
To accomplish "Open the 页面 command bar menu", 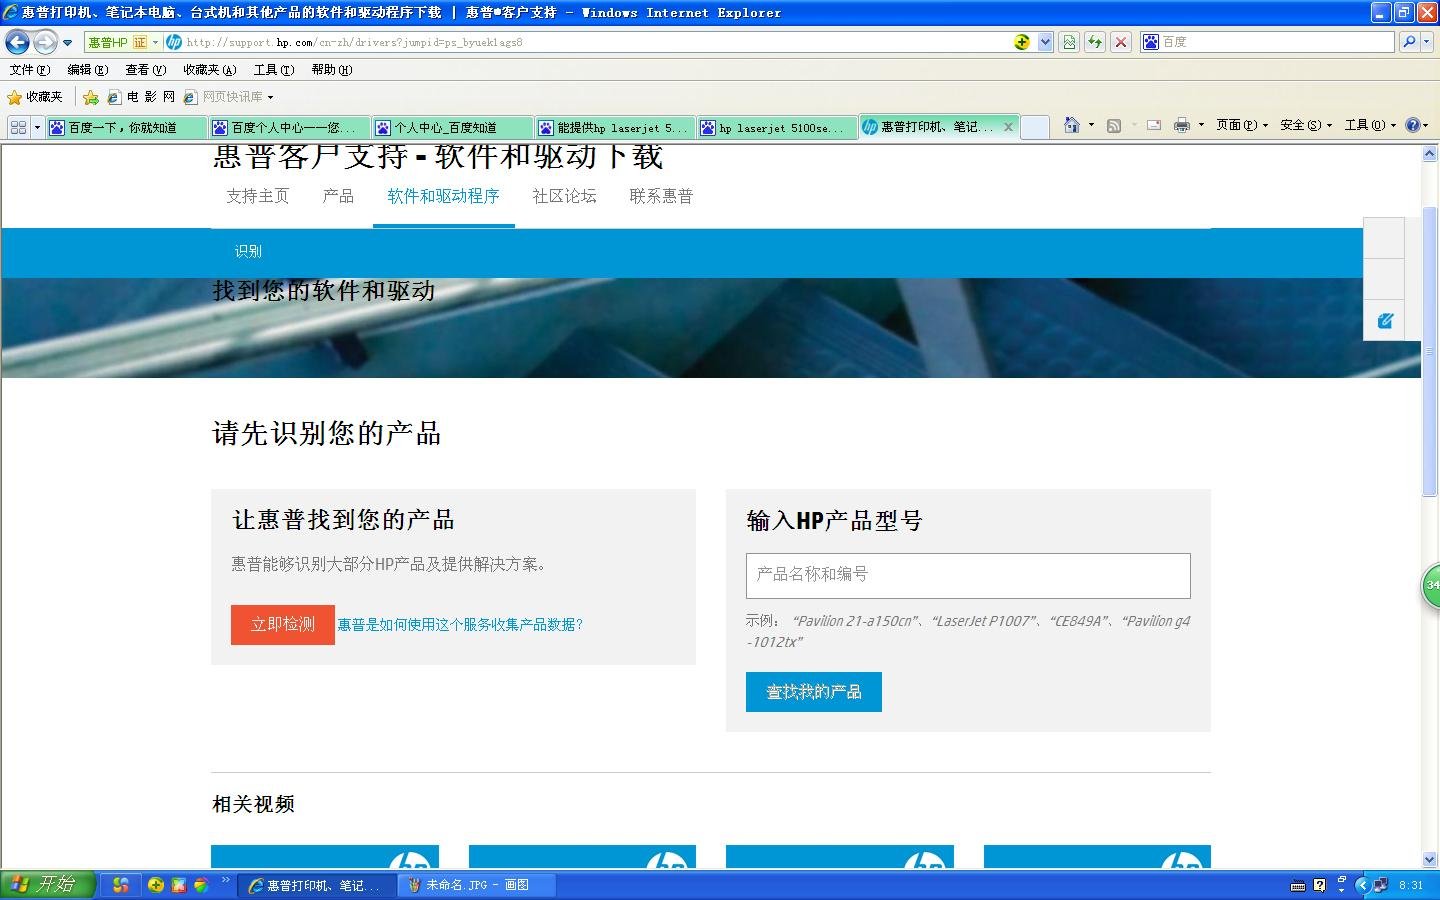I will tap(1242, 125).
